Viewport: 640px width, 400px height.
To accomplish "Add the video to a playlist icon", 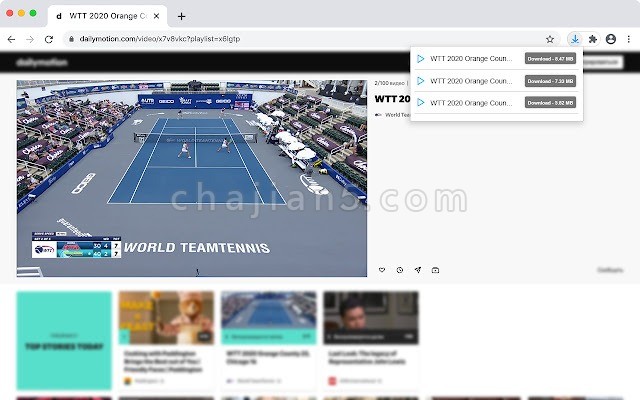I will click(x=436, y=270).
